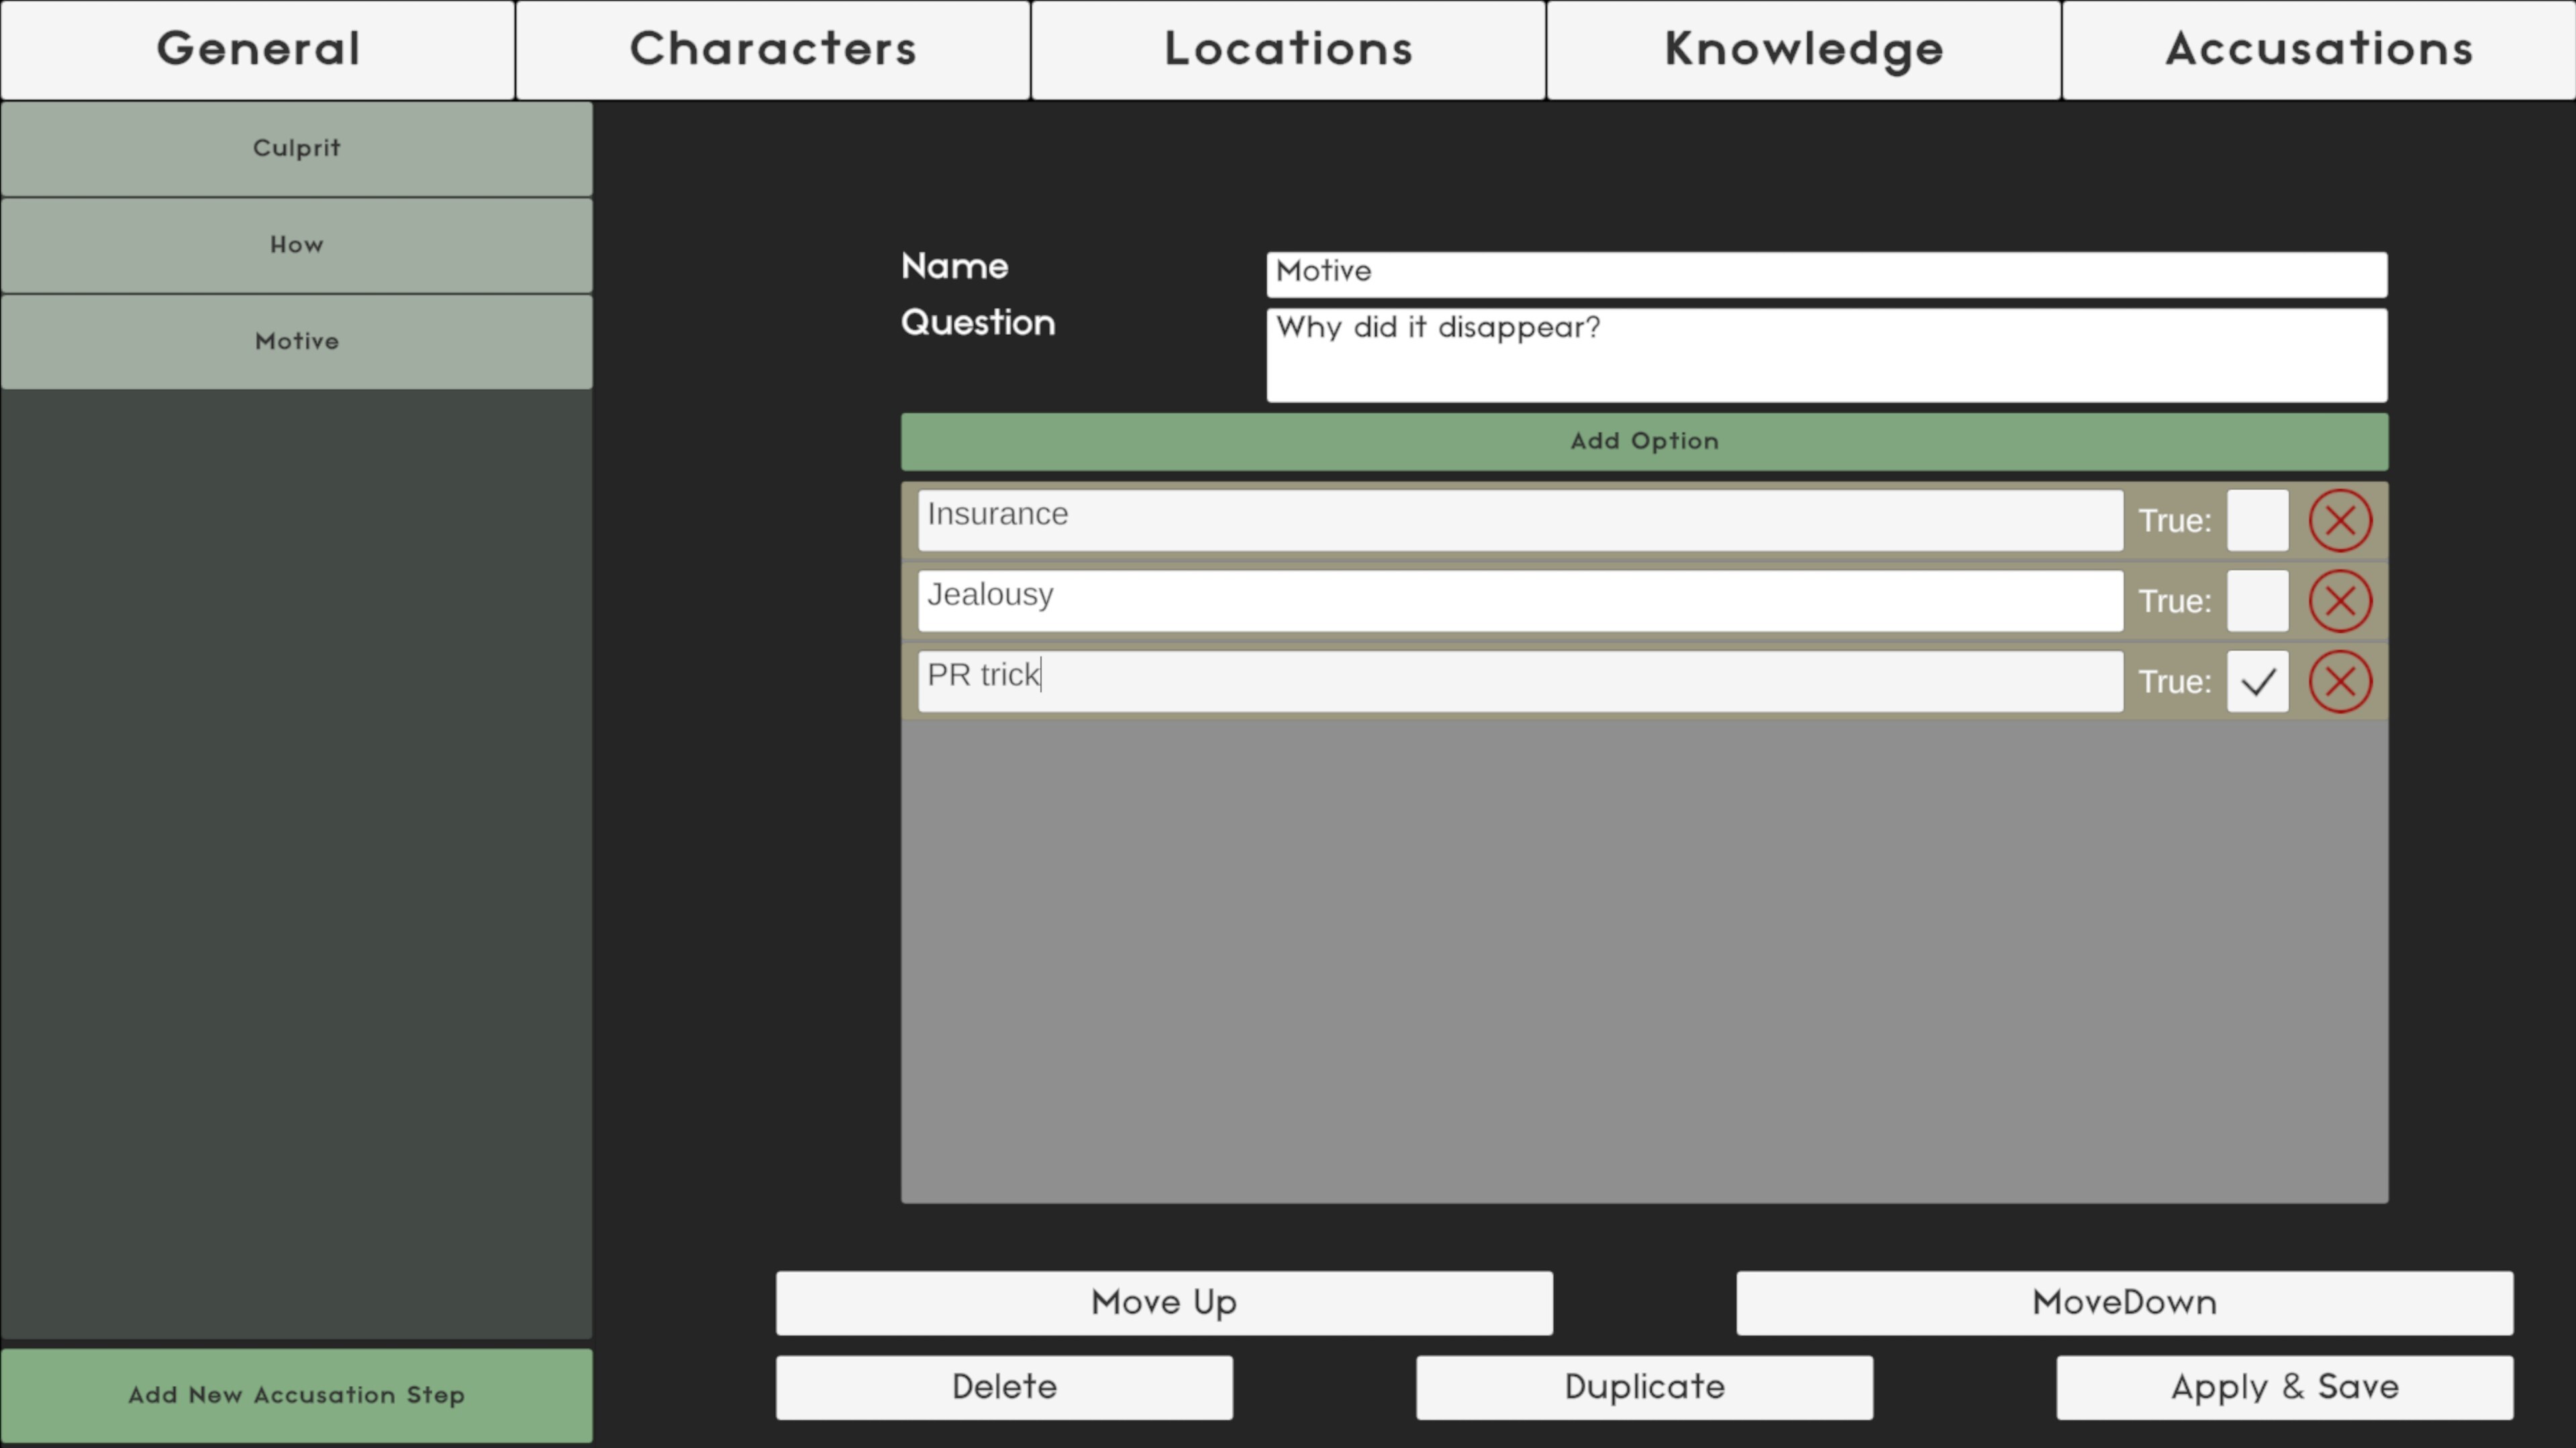The image size is (2576, 1448).
Task: Edit the Insurance option text field
Action: coord(1520,520)
